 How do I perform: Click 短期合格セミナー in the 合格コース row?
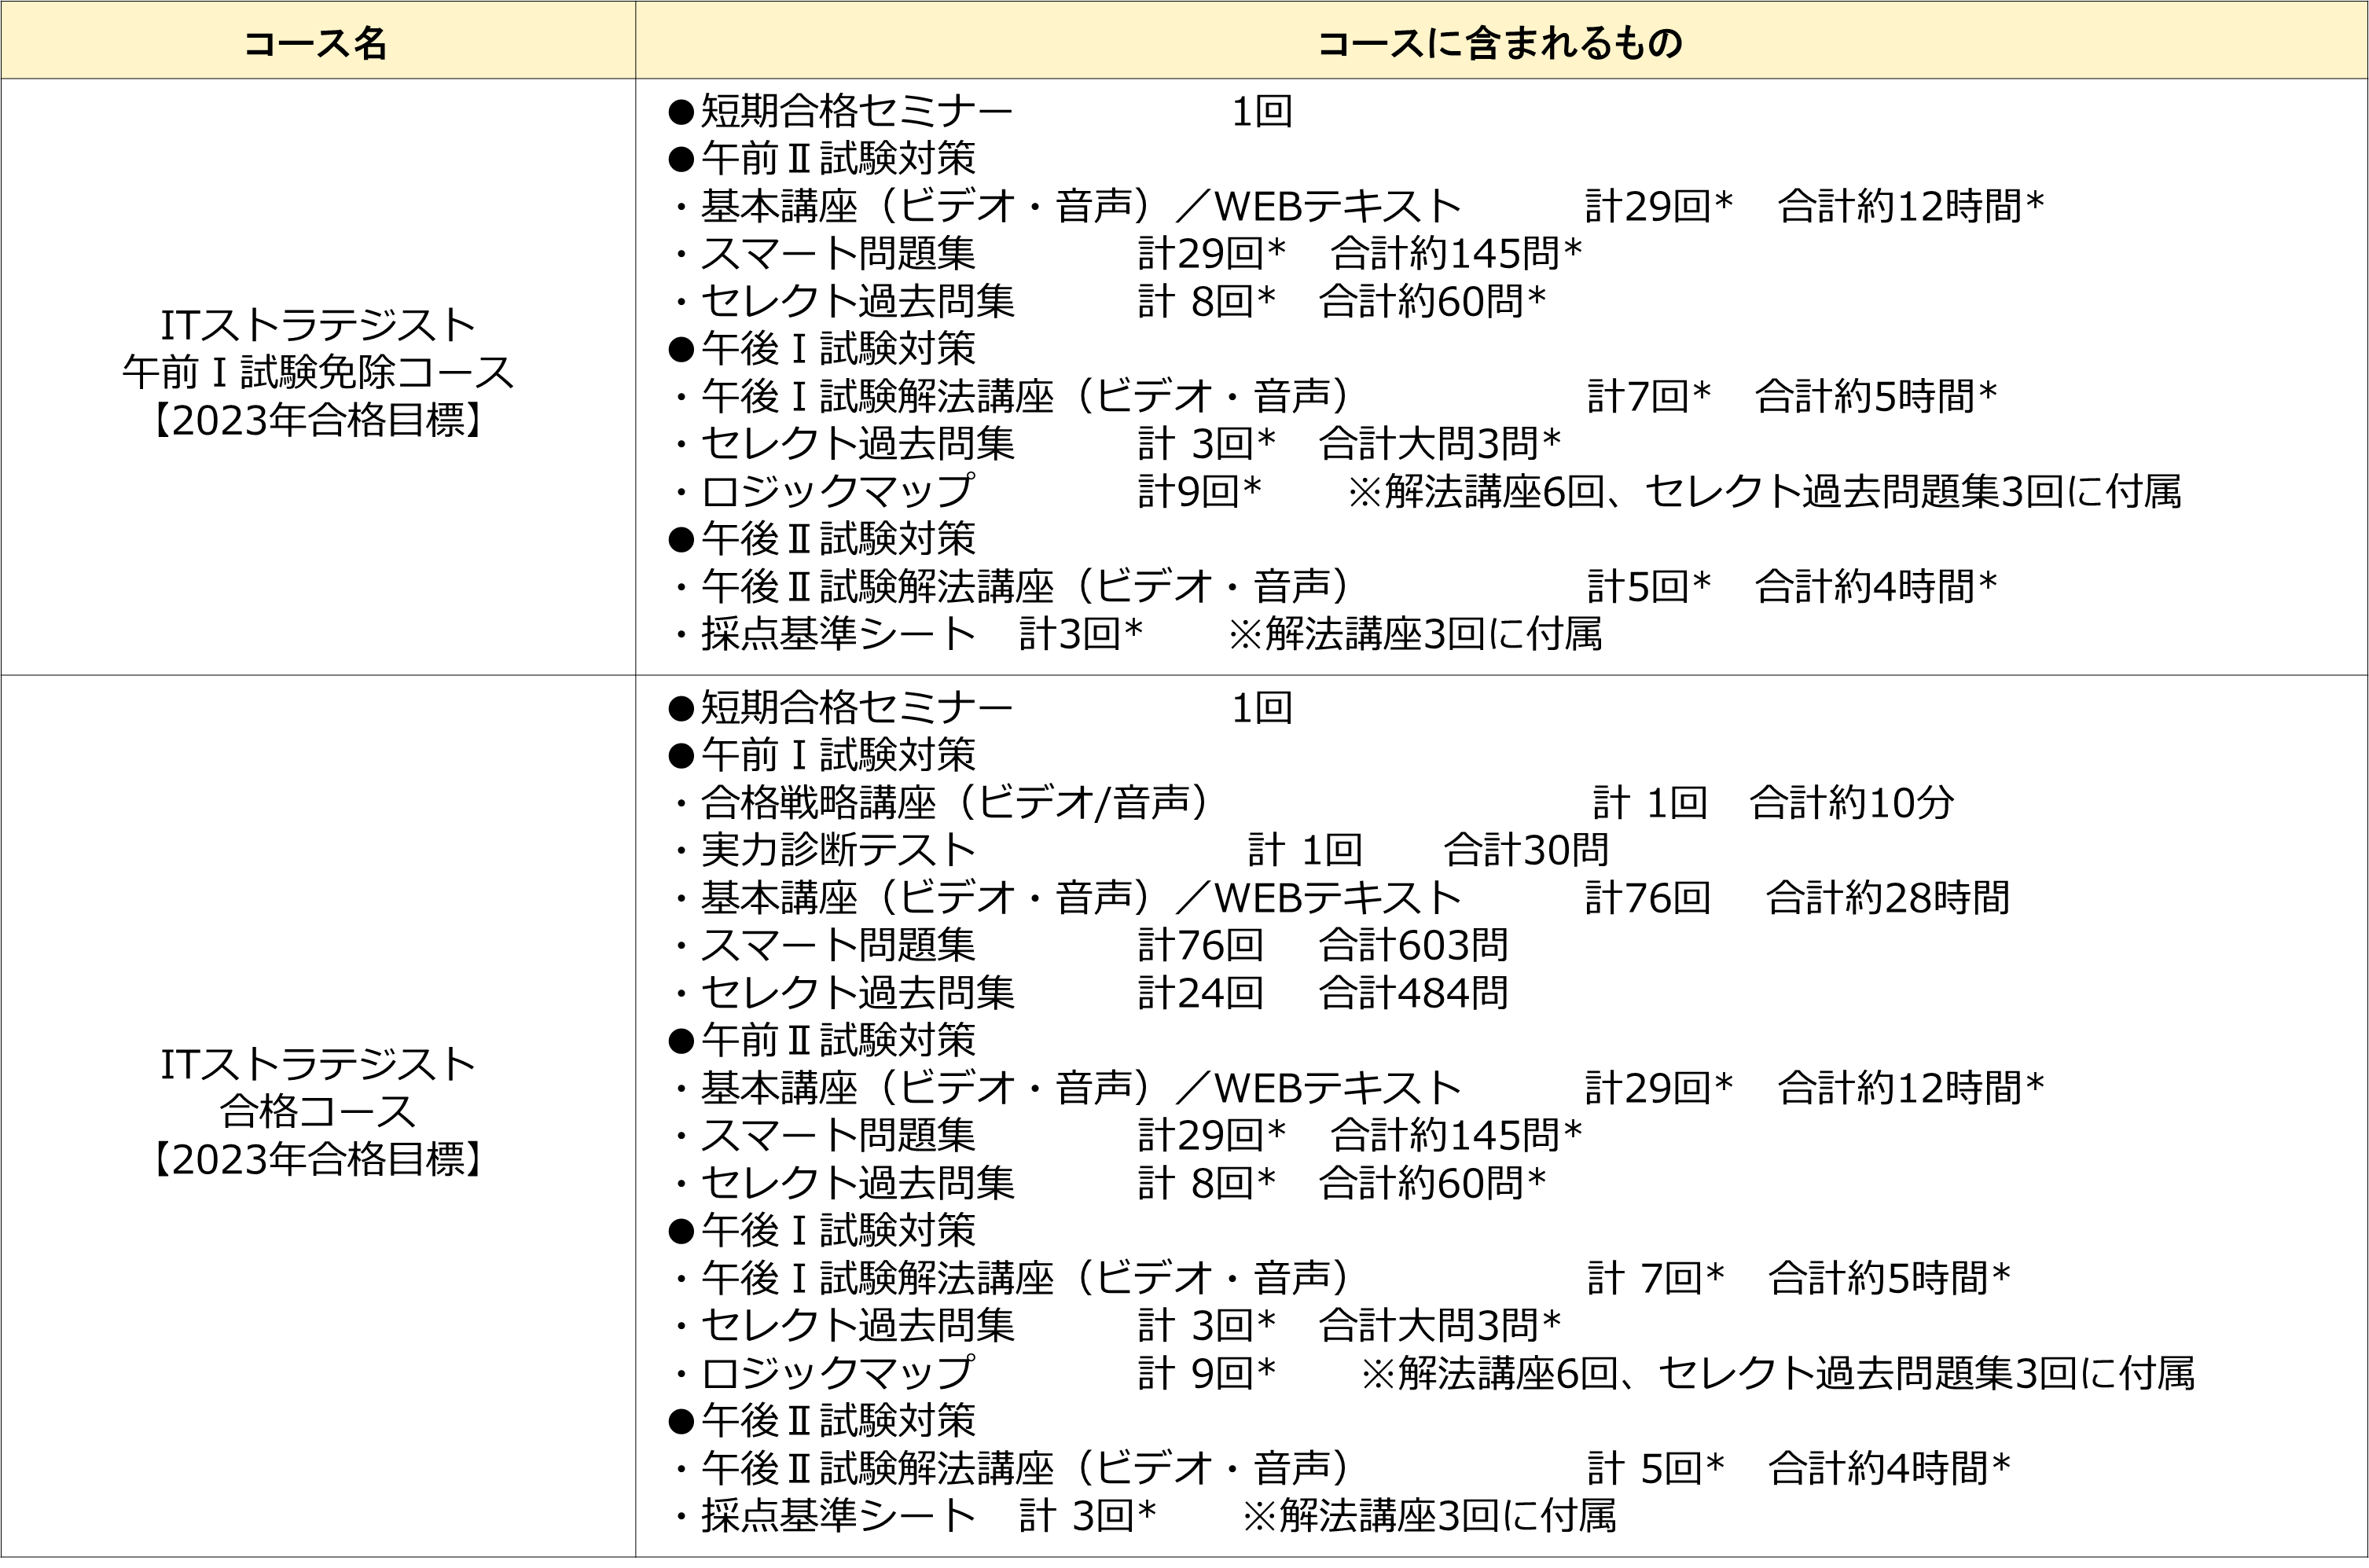point(856,708)
